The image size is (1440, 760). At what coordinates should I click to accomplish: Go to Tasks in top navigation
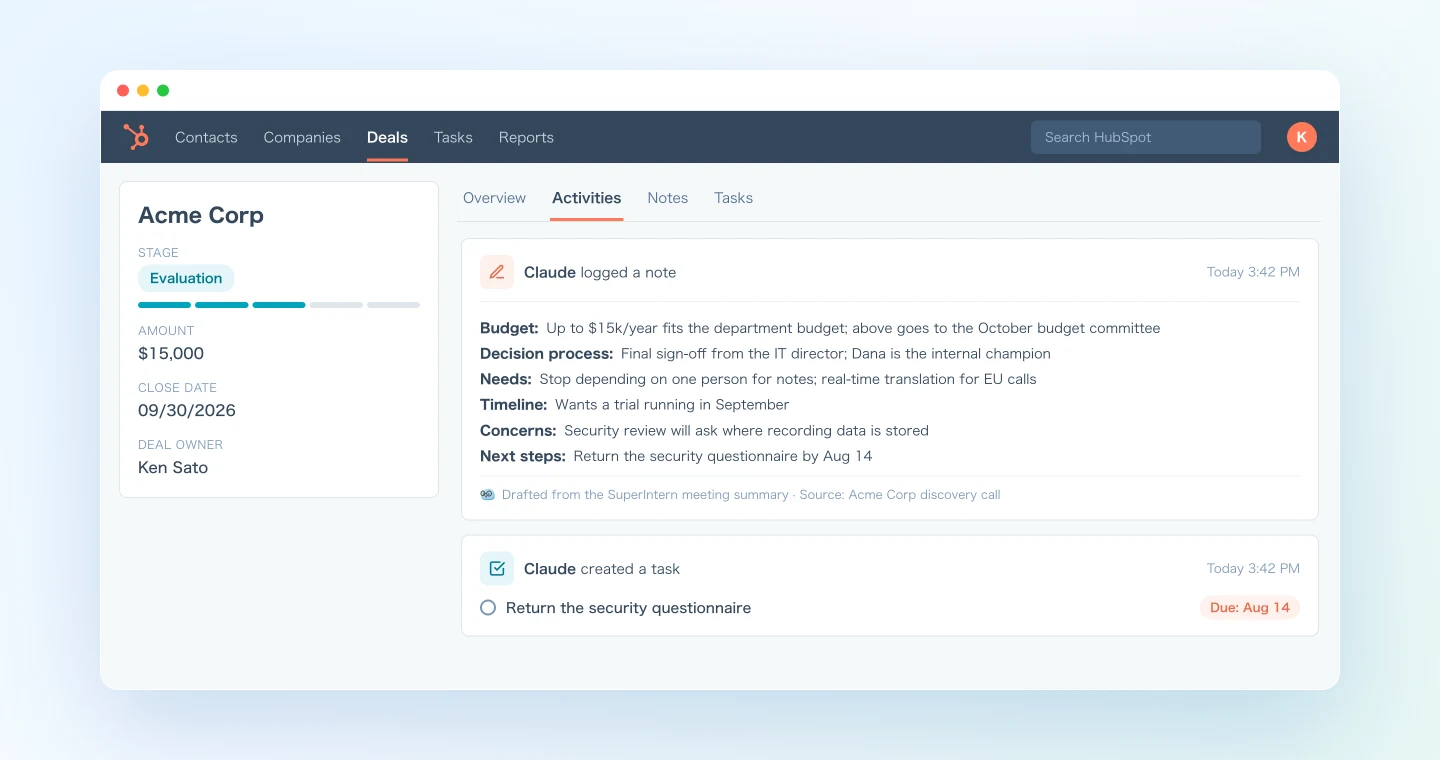(453, 137)
